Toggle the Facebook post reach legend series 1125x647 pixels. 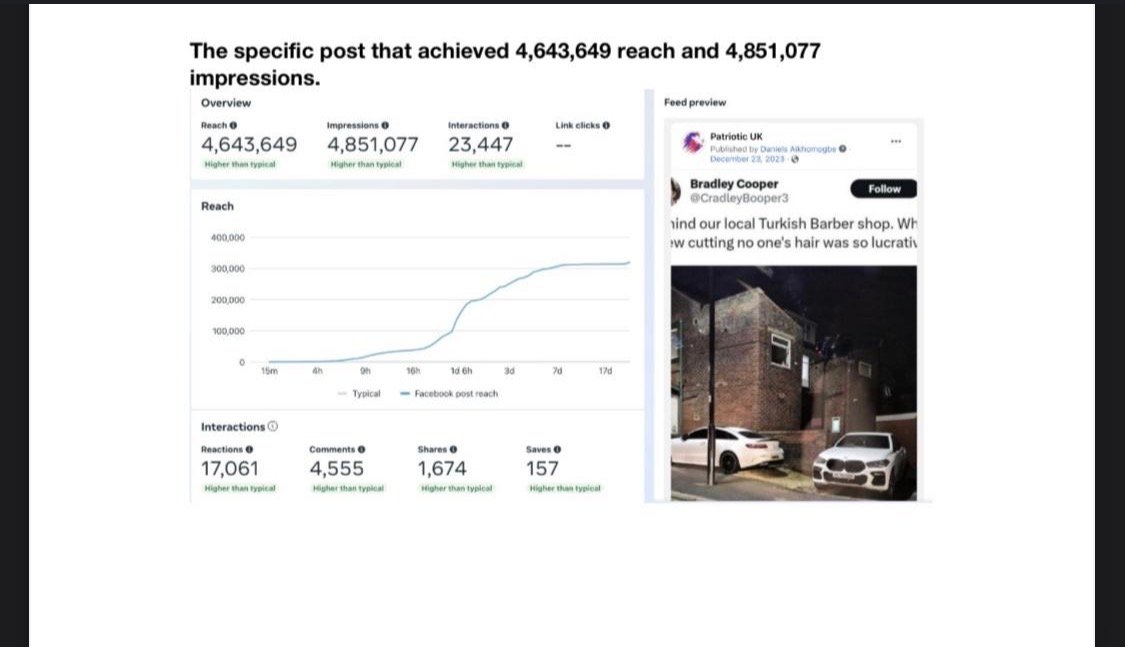pyautogui.click(x=449, y=394)
